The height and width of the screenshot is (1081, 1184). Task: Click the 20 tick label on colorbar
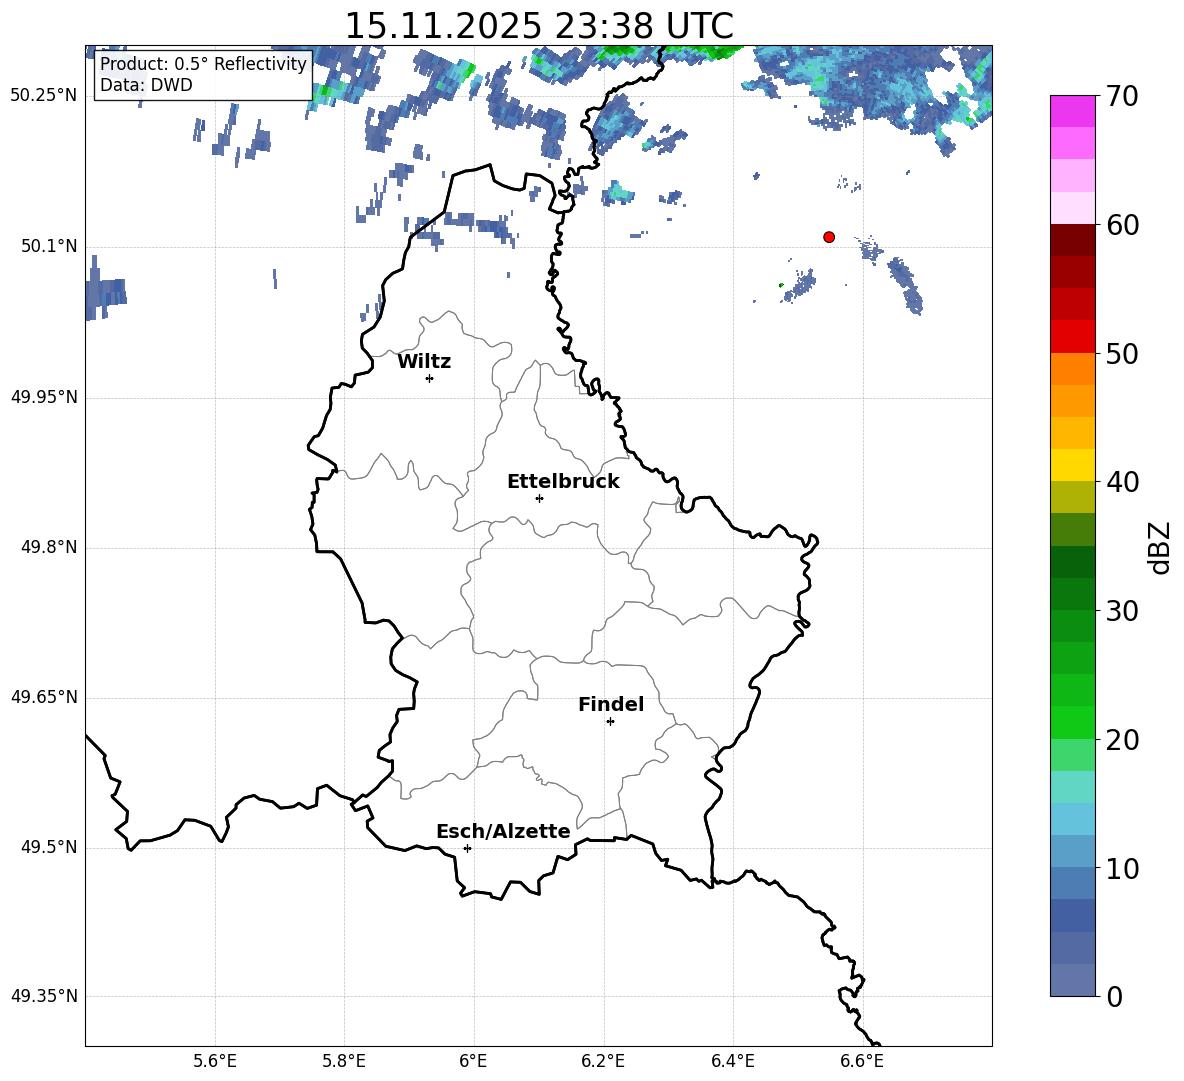(1122, 740)
